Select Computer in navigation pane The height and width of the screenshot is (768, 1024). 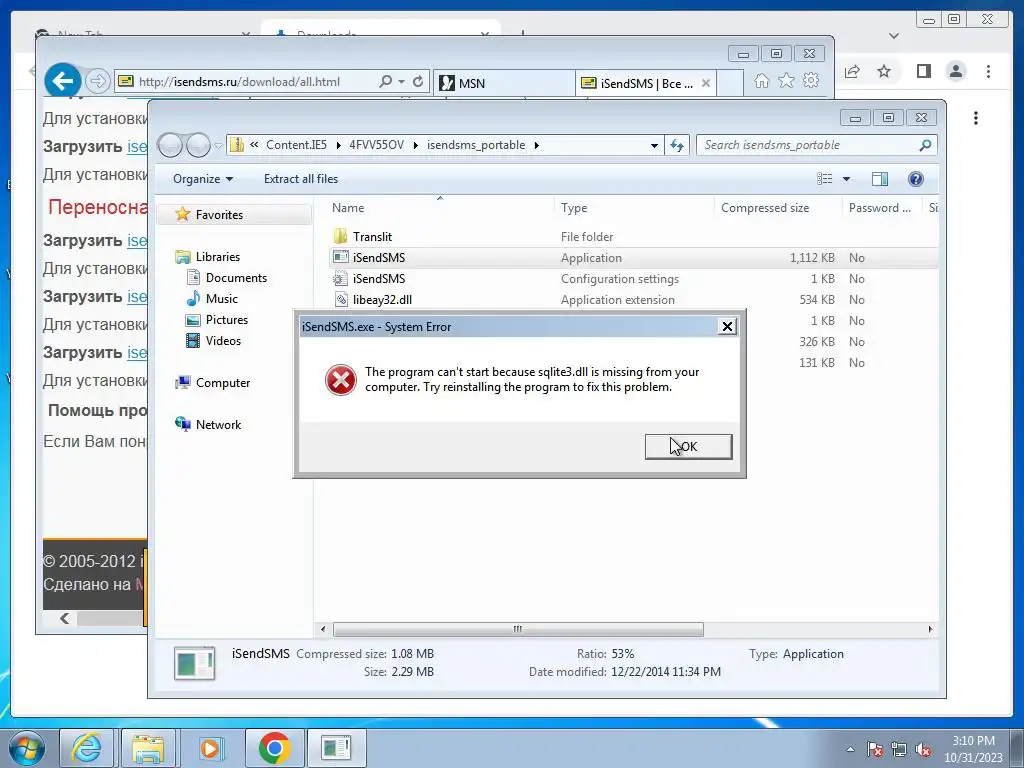pyautogui.click(x=223, y=383)
